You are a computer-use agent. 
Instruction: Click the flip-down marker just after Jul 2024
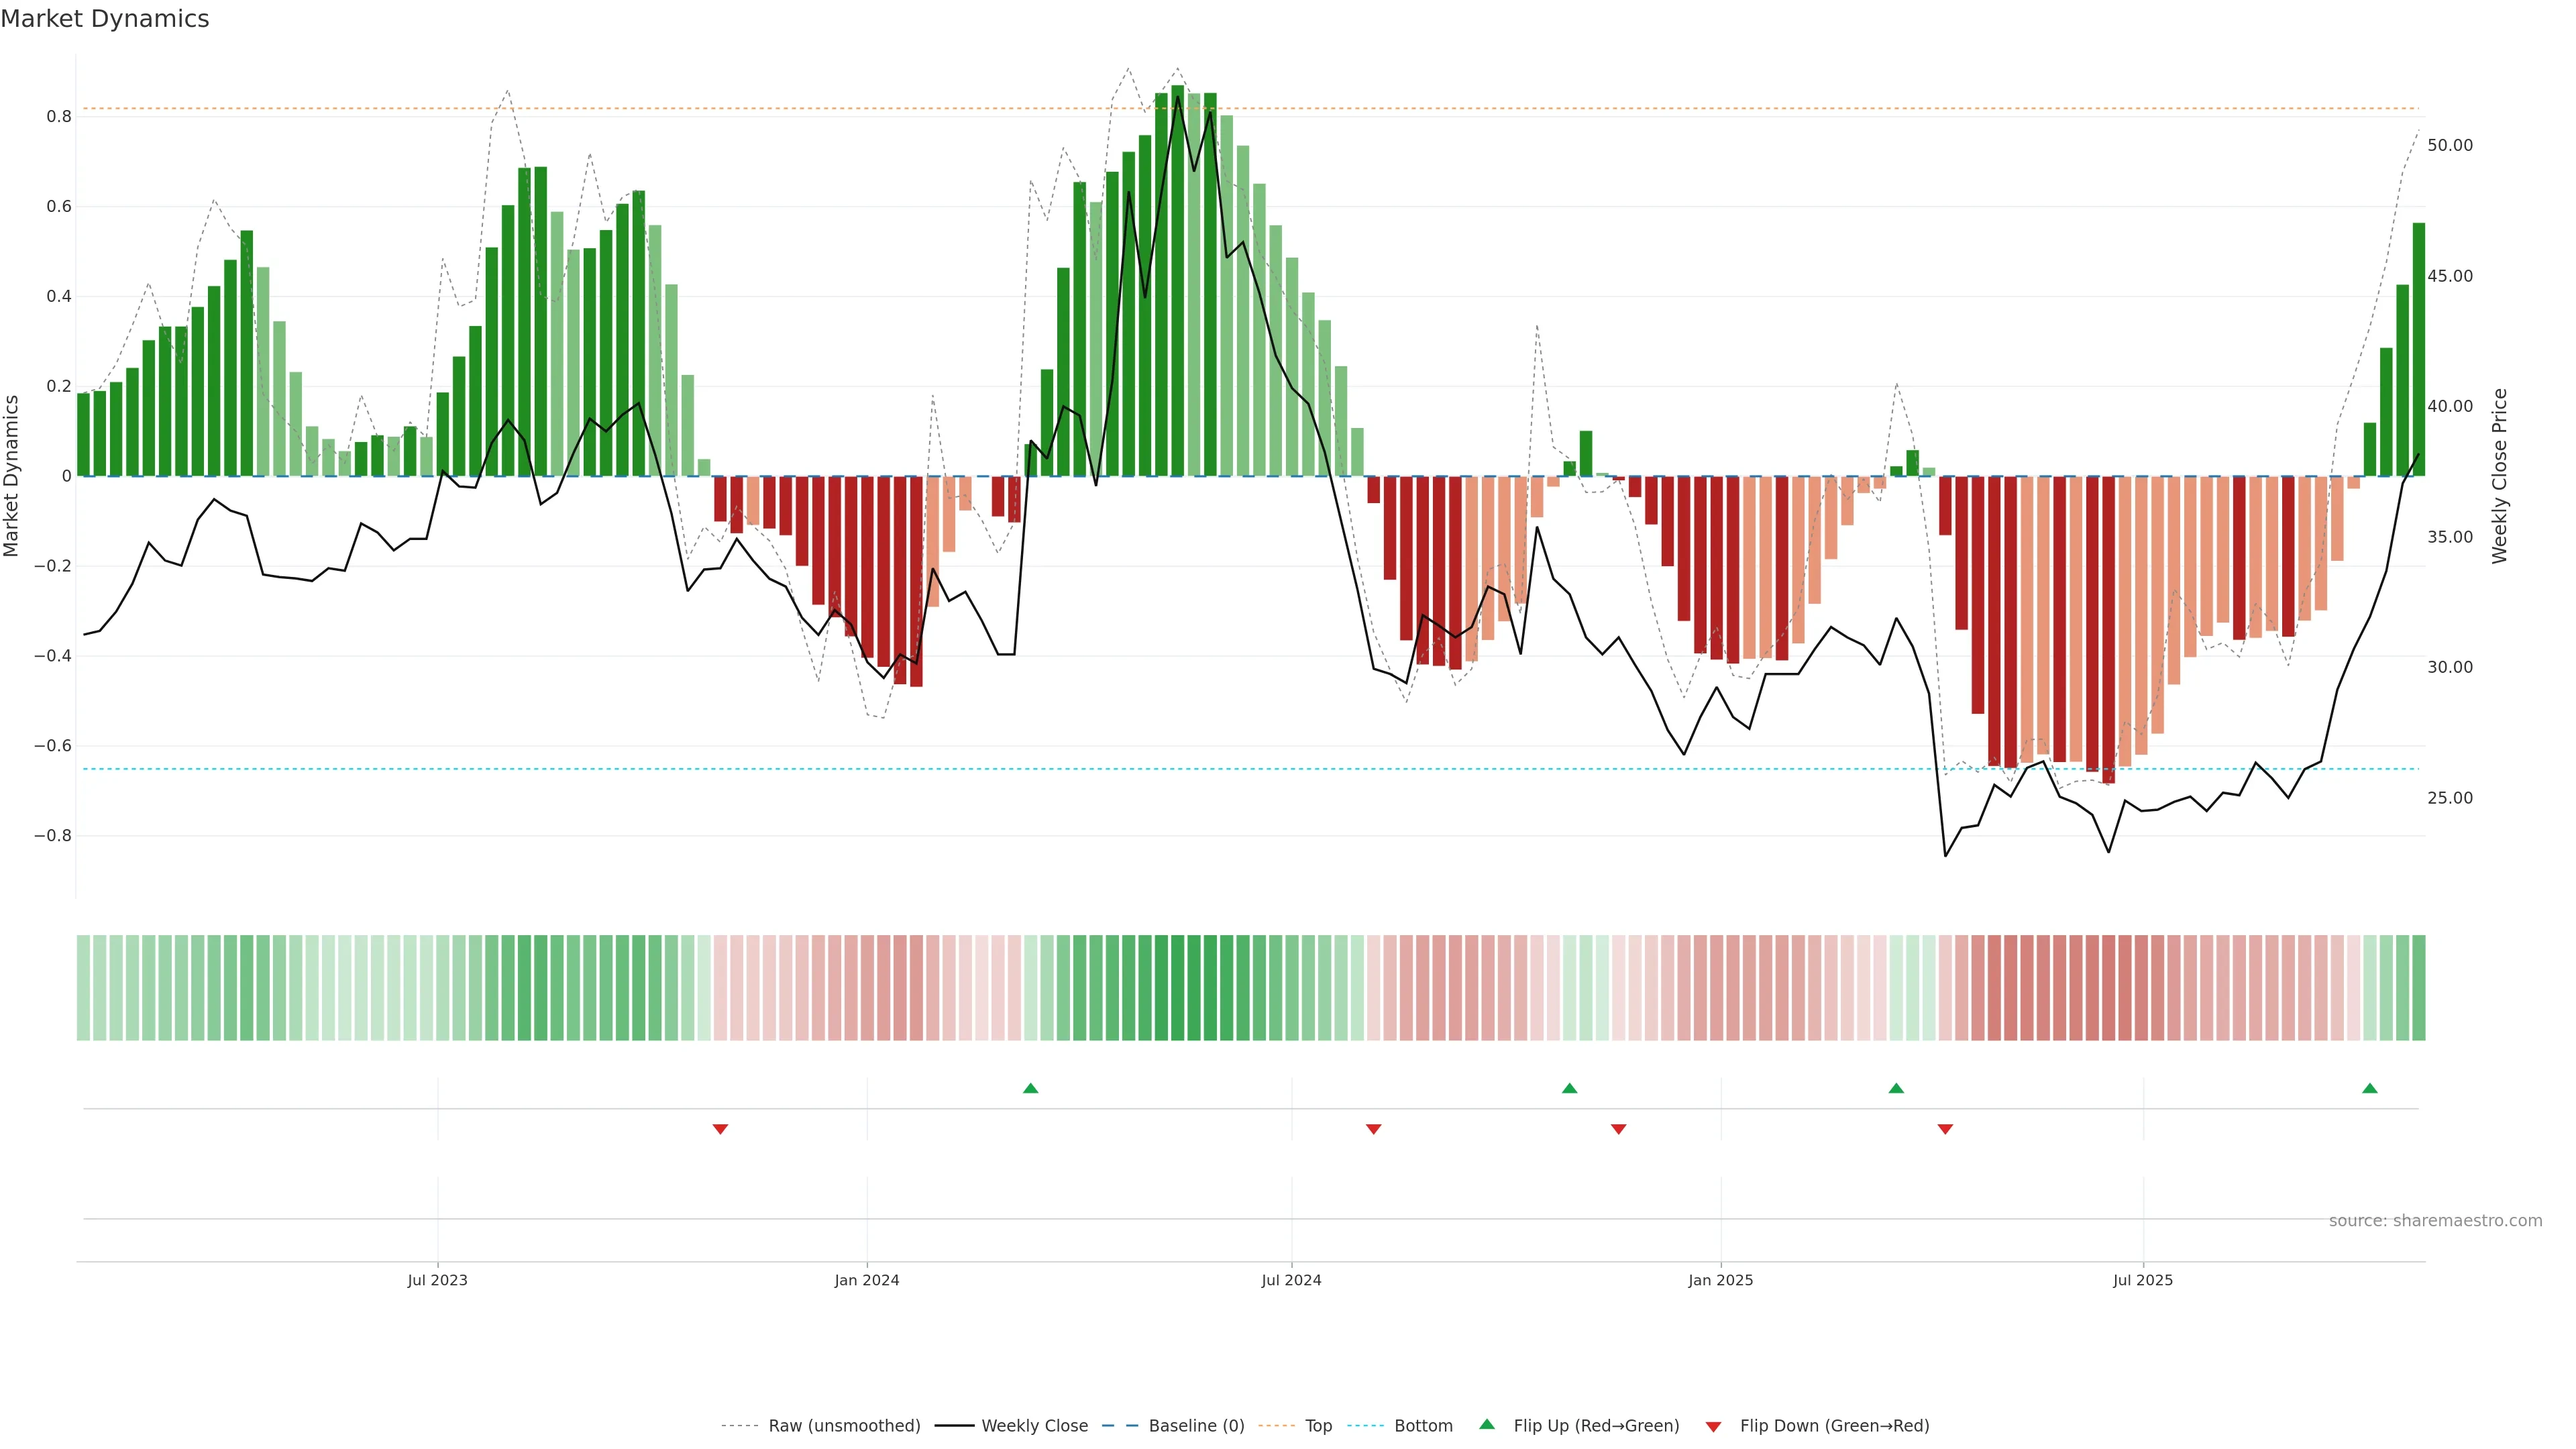(x=1374, y=1129)
